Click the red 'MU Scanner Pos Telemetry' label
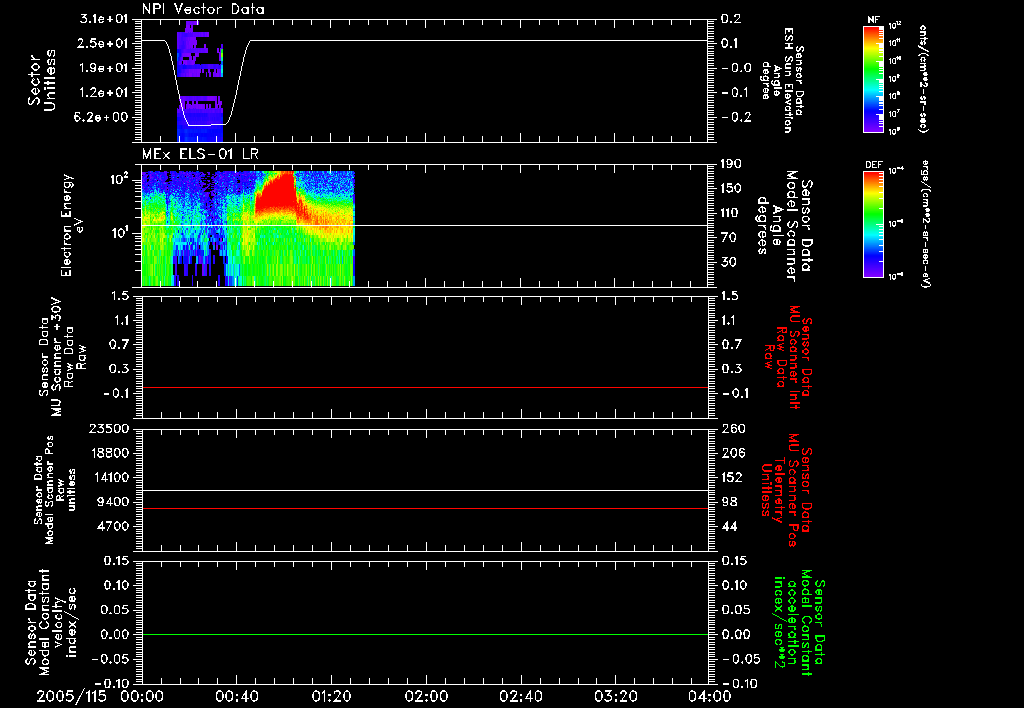 pos(787,491)
